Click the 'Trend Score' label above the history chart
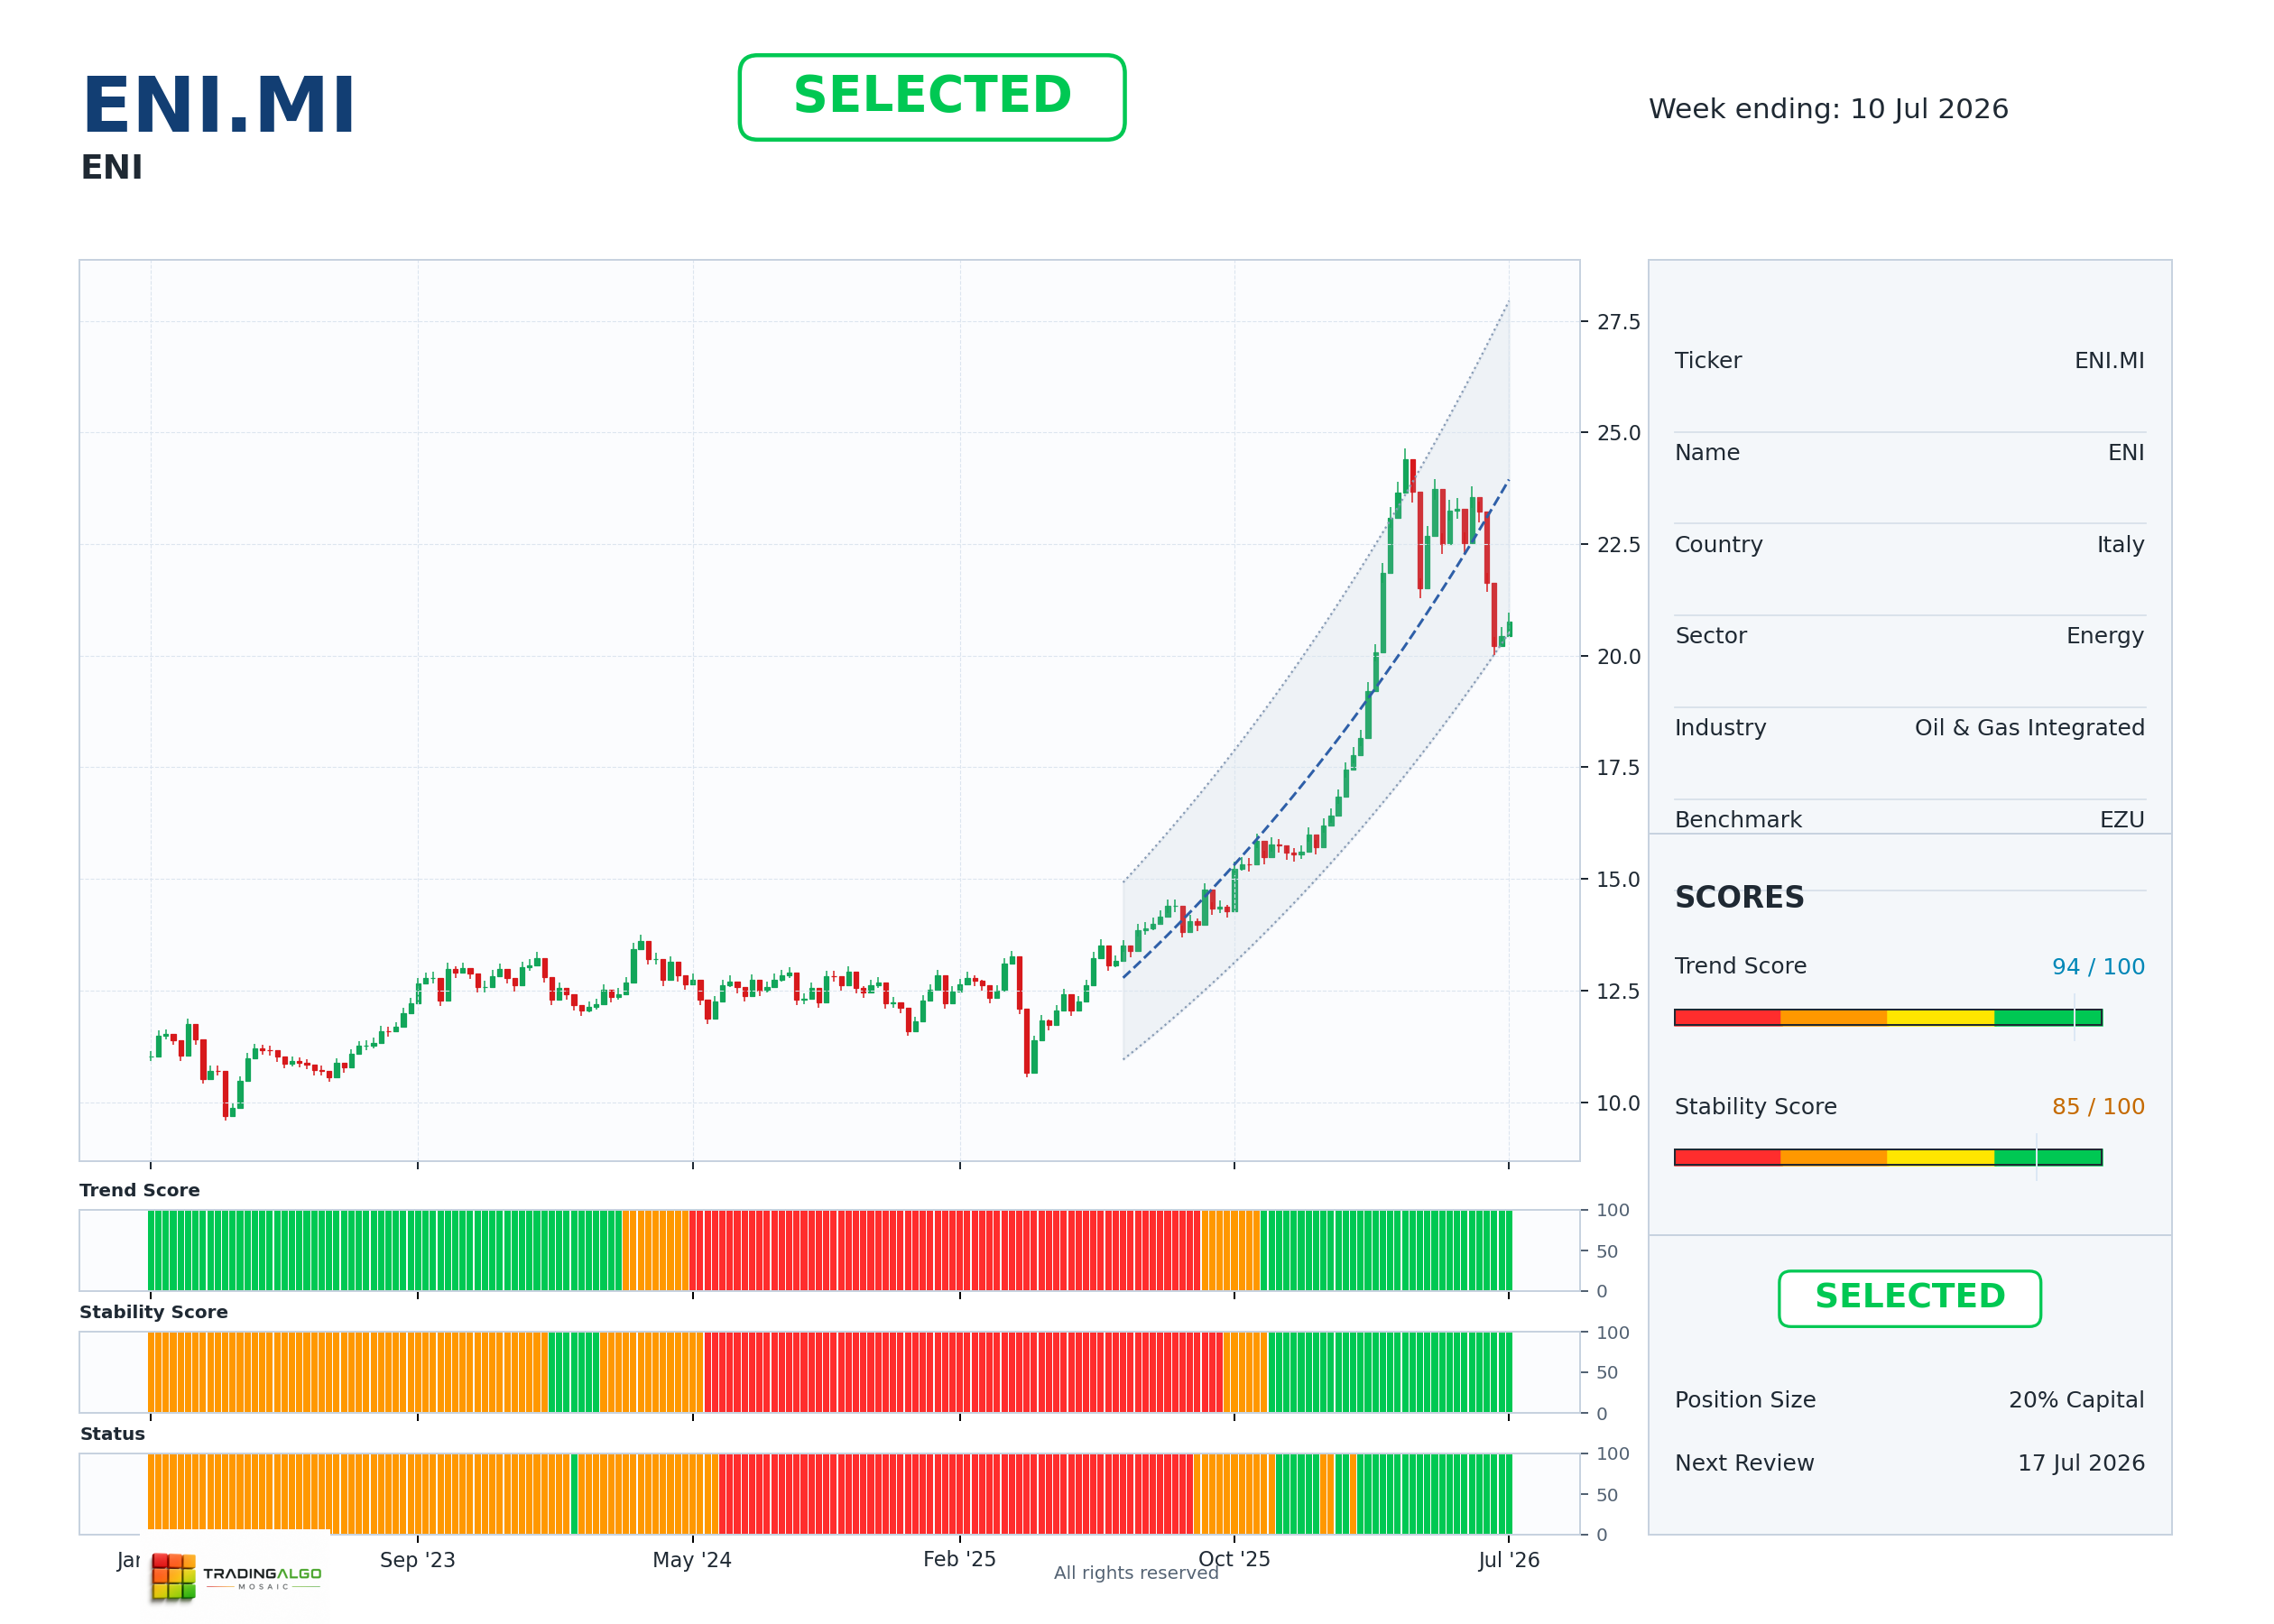The height and width of the screenshot is (1624, 2274). 139,1190
